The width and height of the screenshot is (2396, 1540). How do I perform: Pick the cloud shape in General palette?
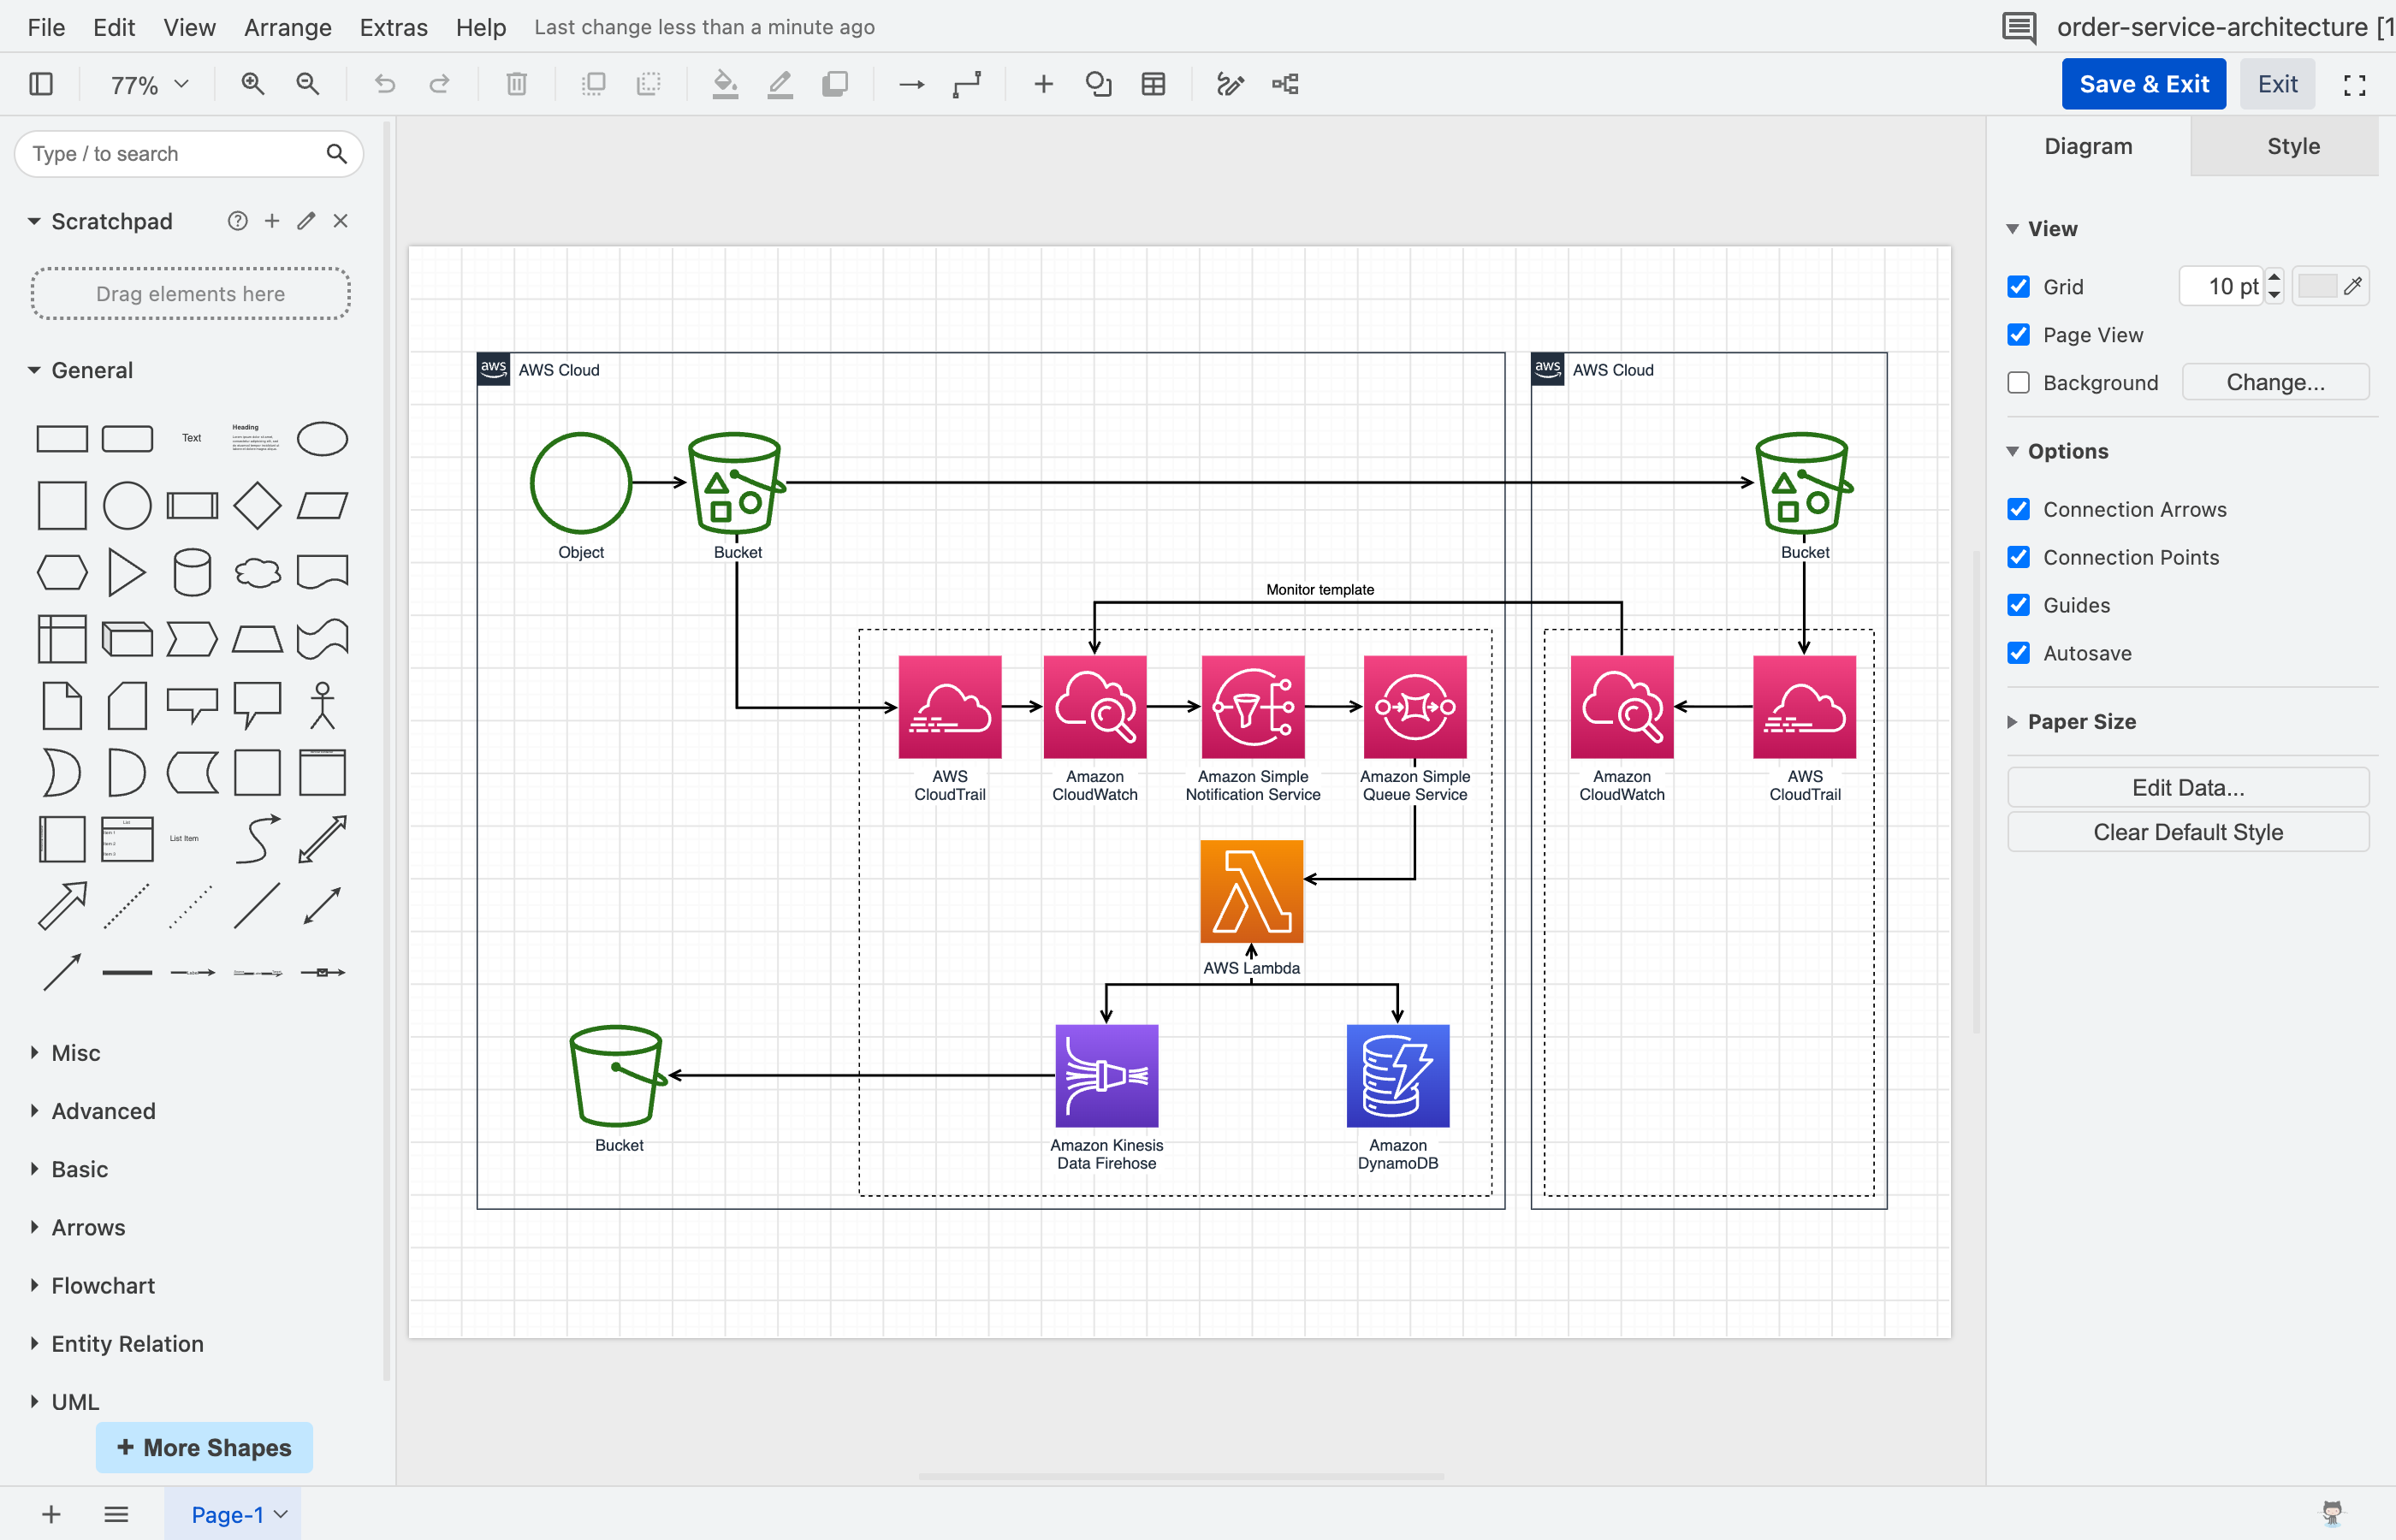(x=257, y=572)
